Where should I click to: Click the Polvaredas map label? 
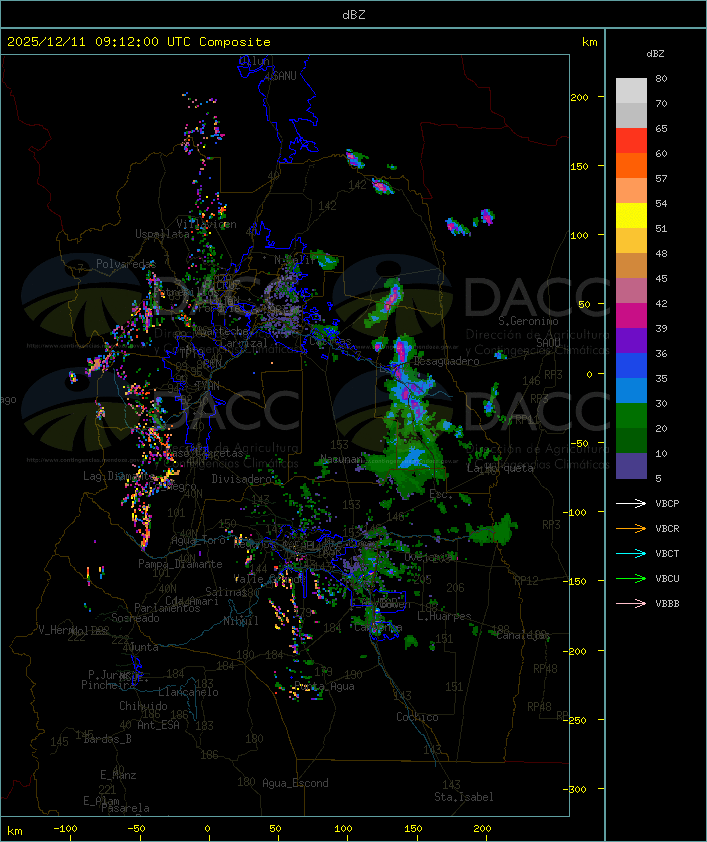[126, 264]
